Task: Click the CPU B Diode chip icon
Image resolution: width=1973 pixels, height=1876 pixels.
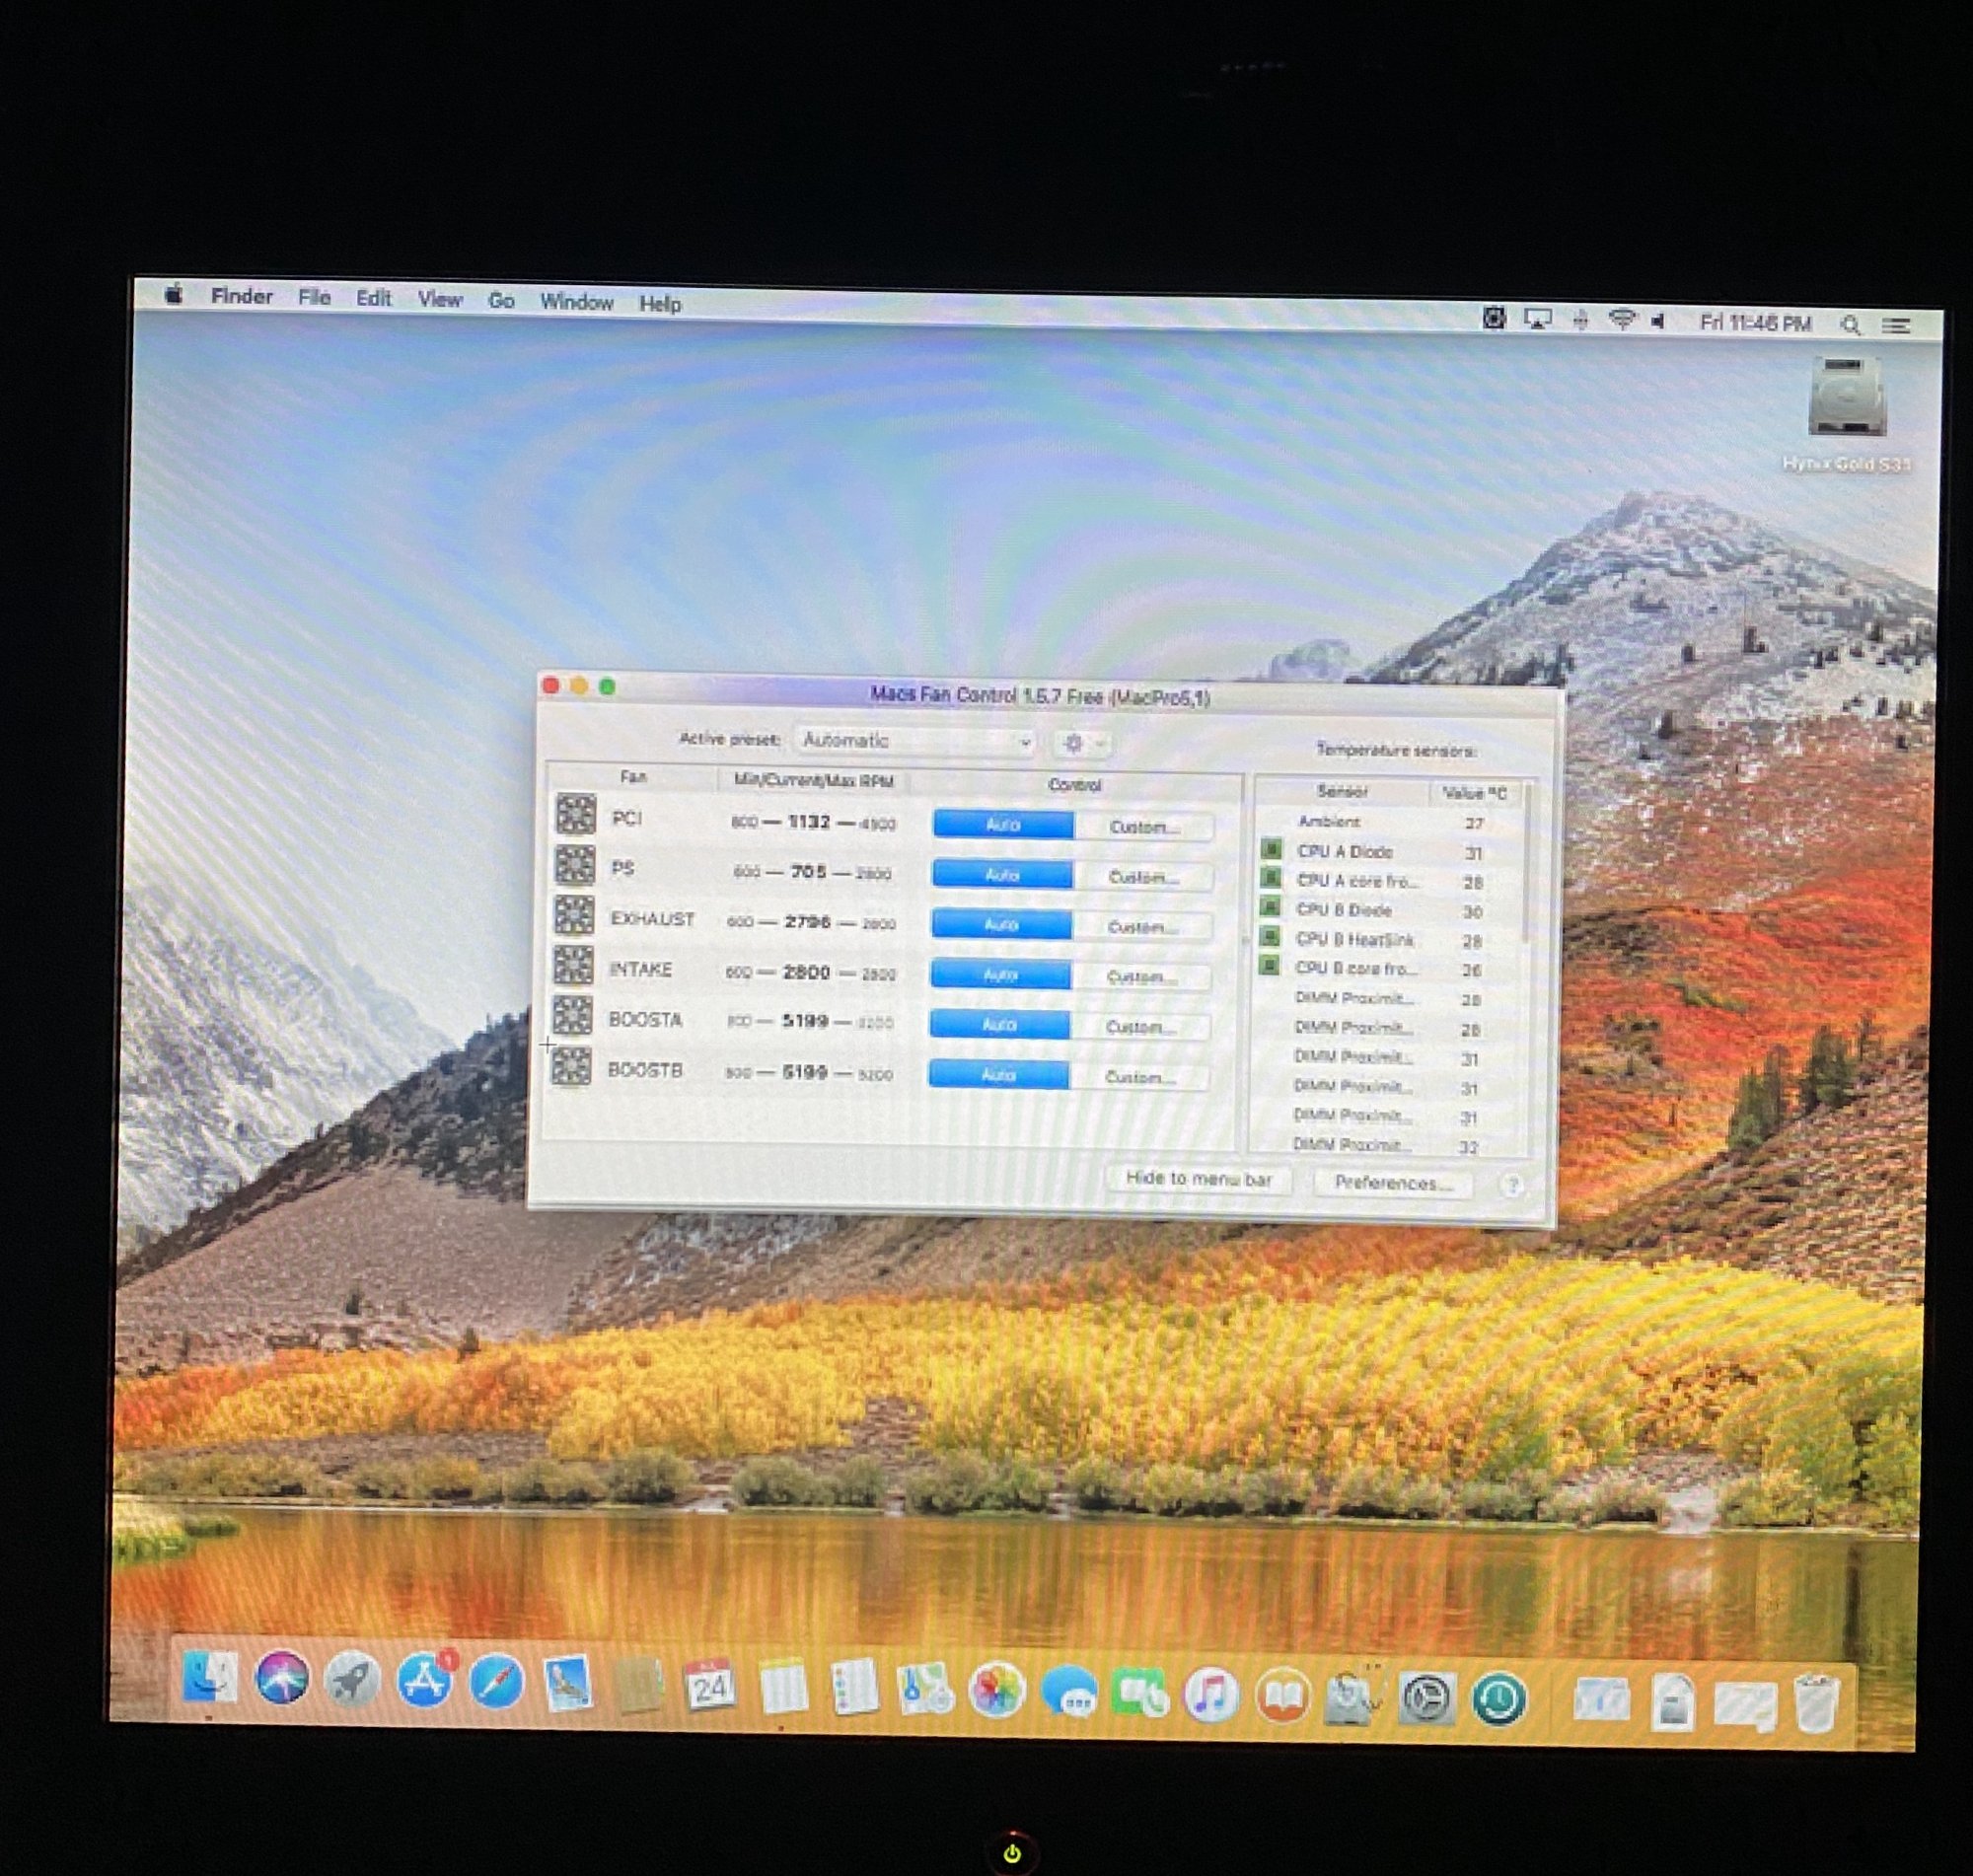Action: click(1270, 907)
